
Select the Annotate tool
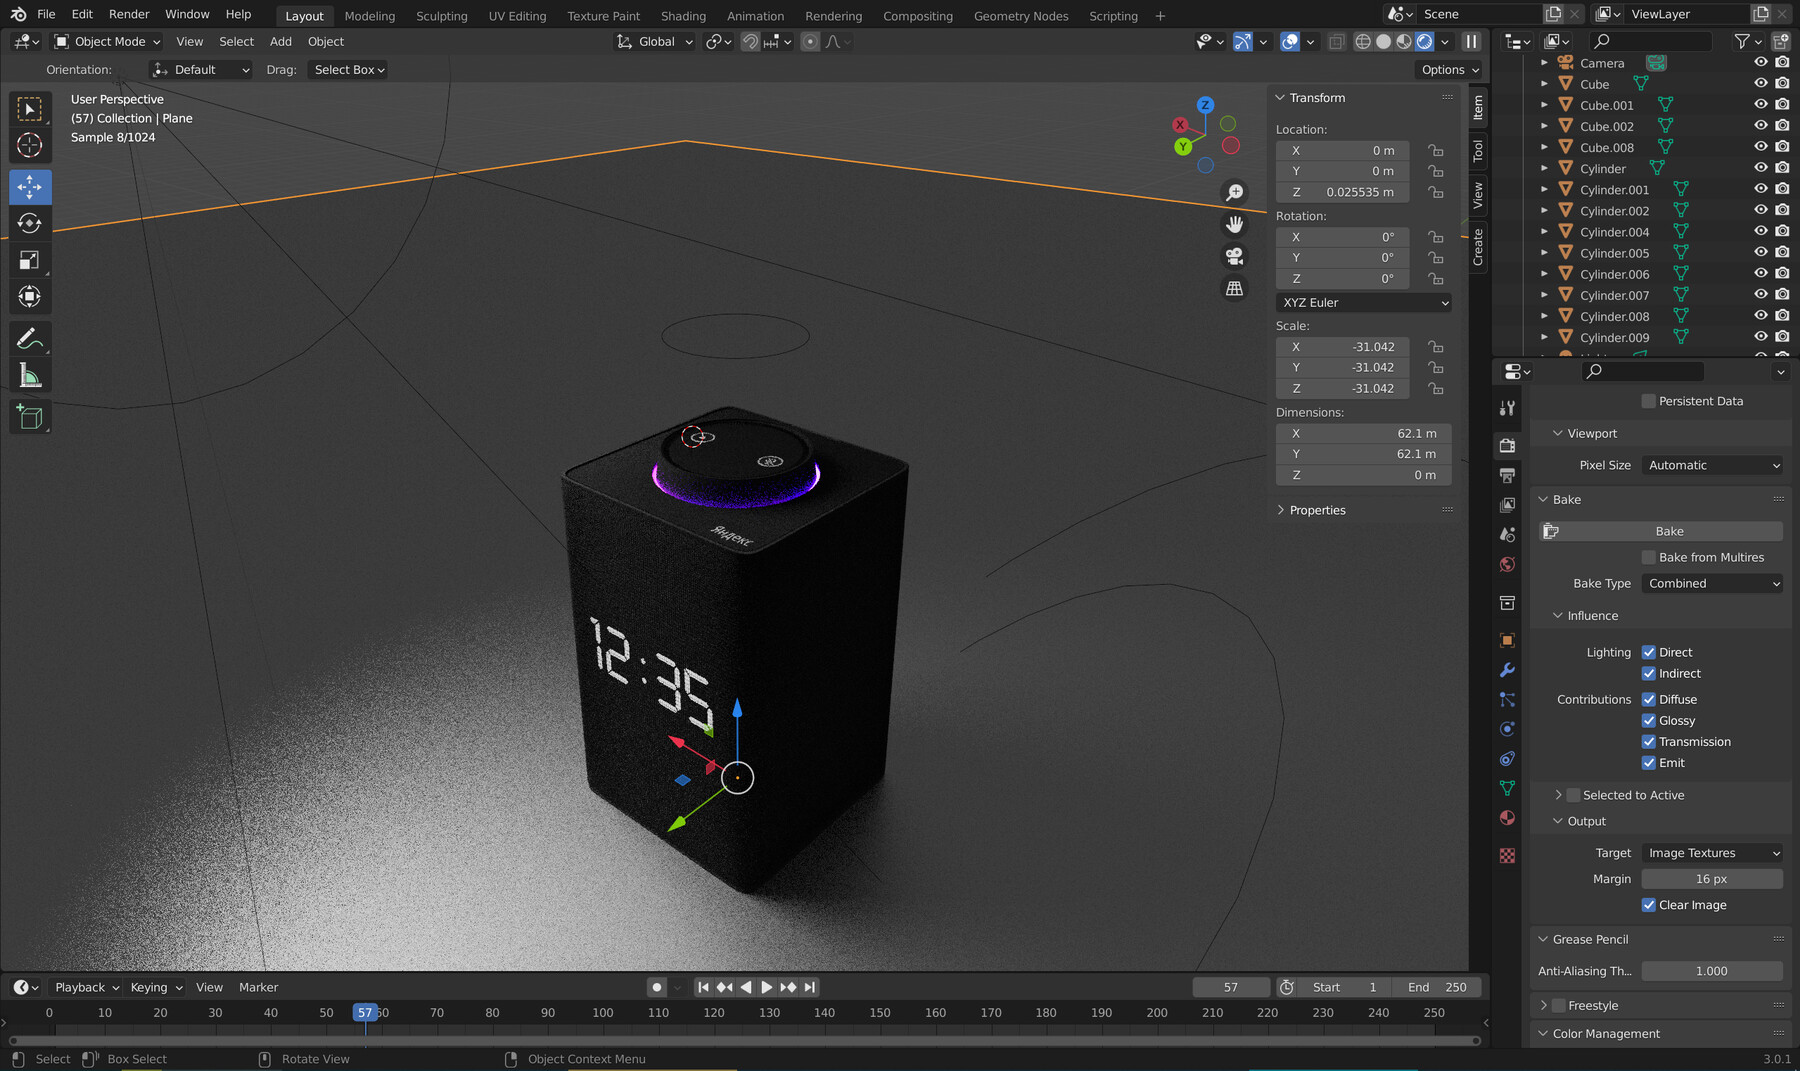[x=30, y=338]
